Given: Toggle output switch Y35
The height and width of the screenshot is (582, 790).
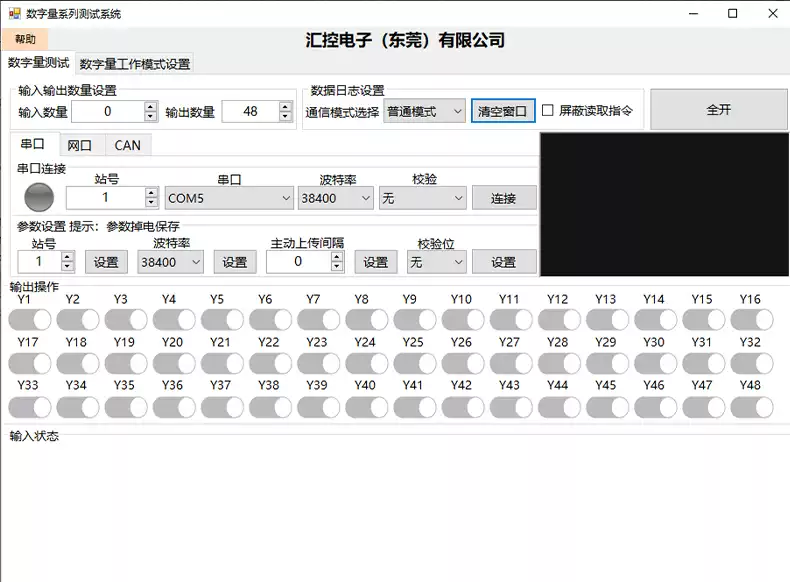Looking at the screenshot, I should click(x=126, y=407).
